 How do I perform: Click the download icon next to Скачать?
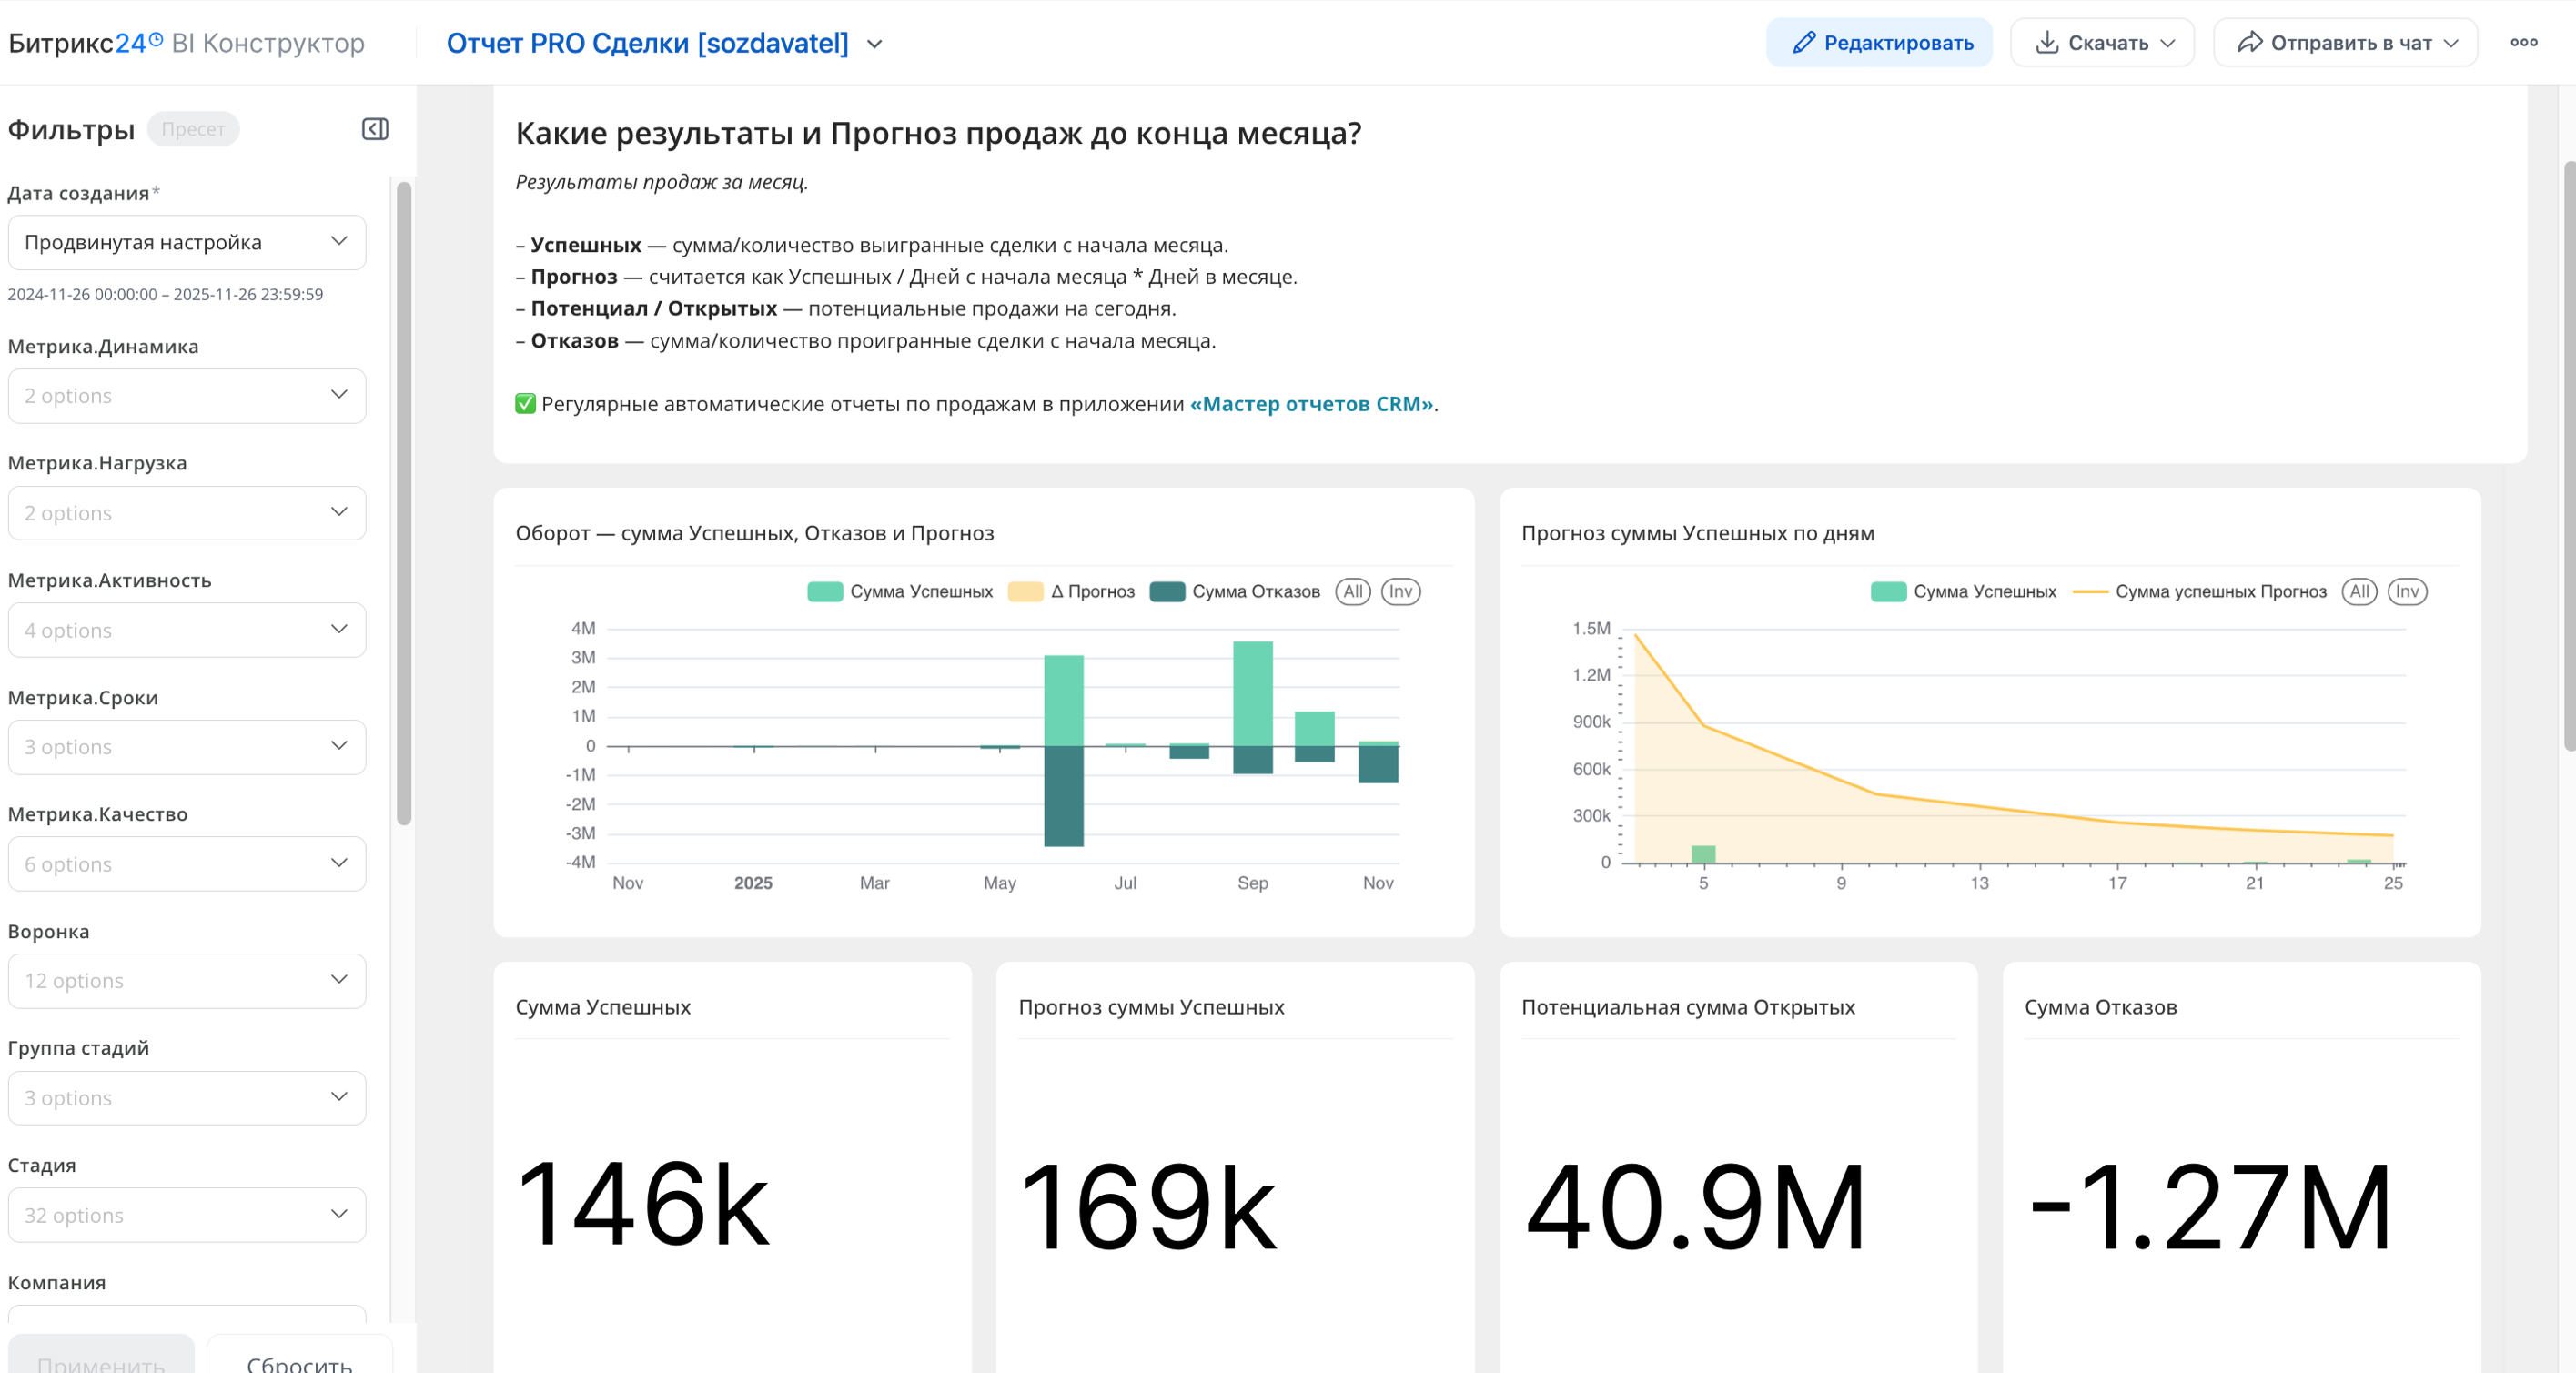coord(2047,43)
